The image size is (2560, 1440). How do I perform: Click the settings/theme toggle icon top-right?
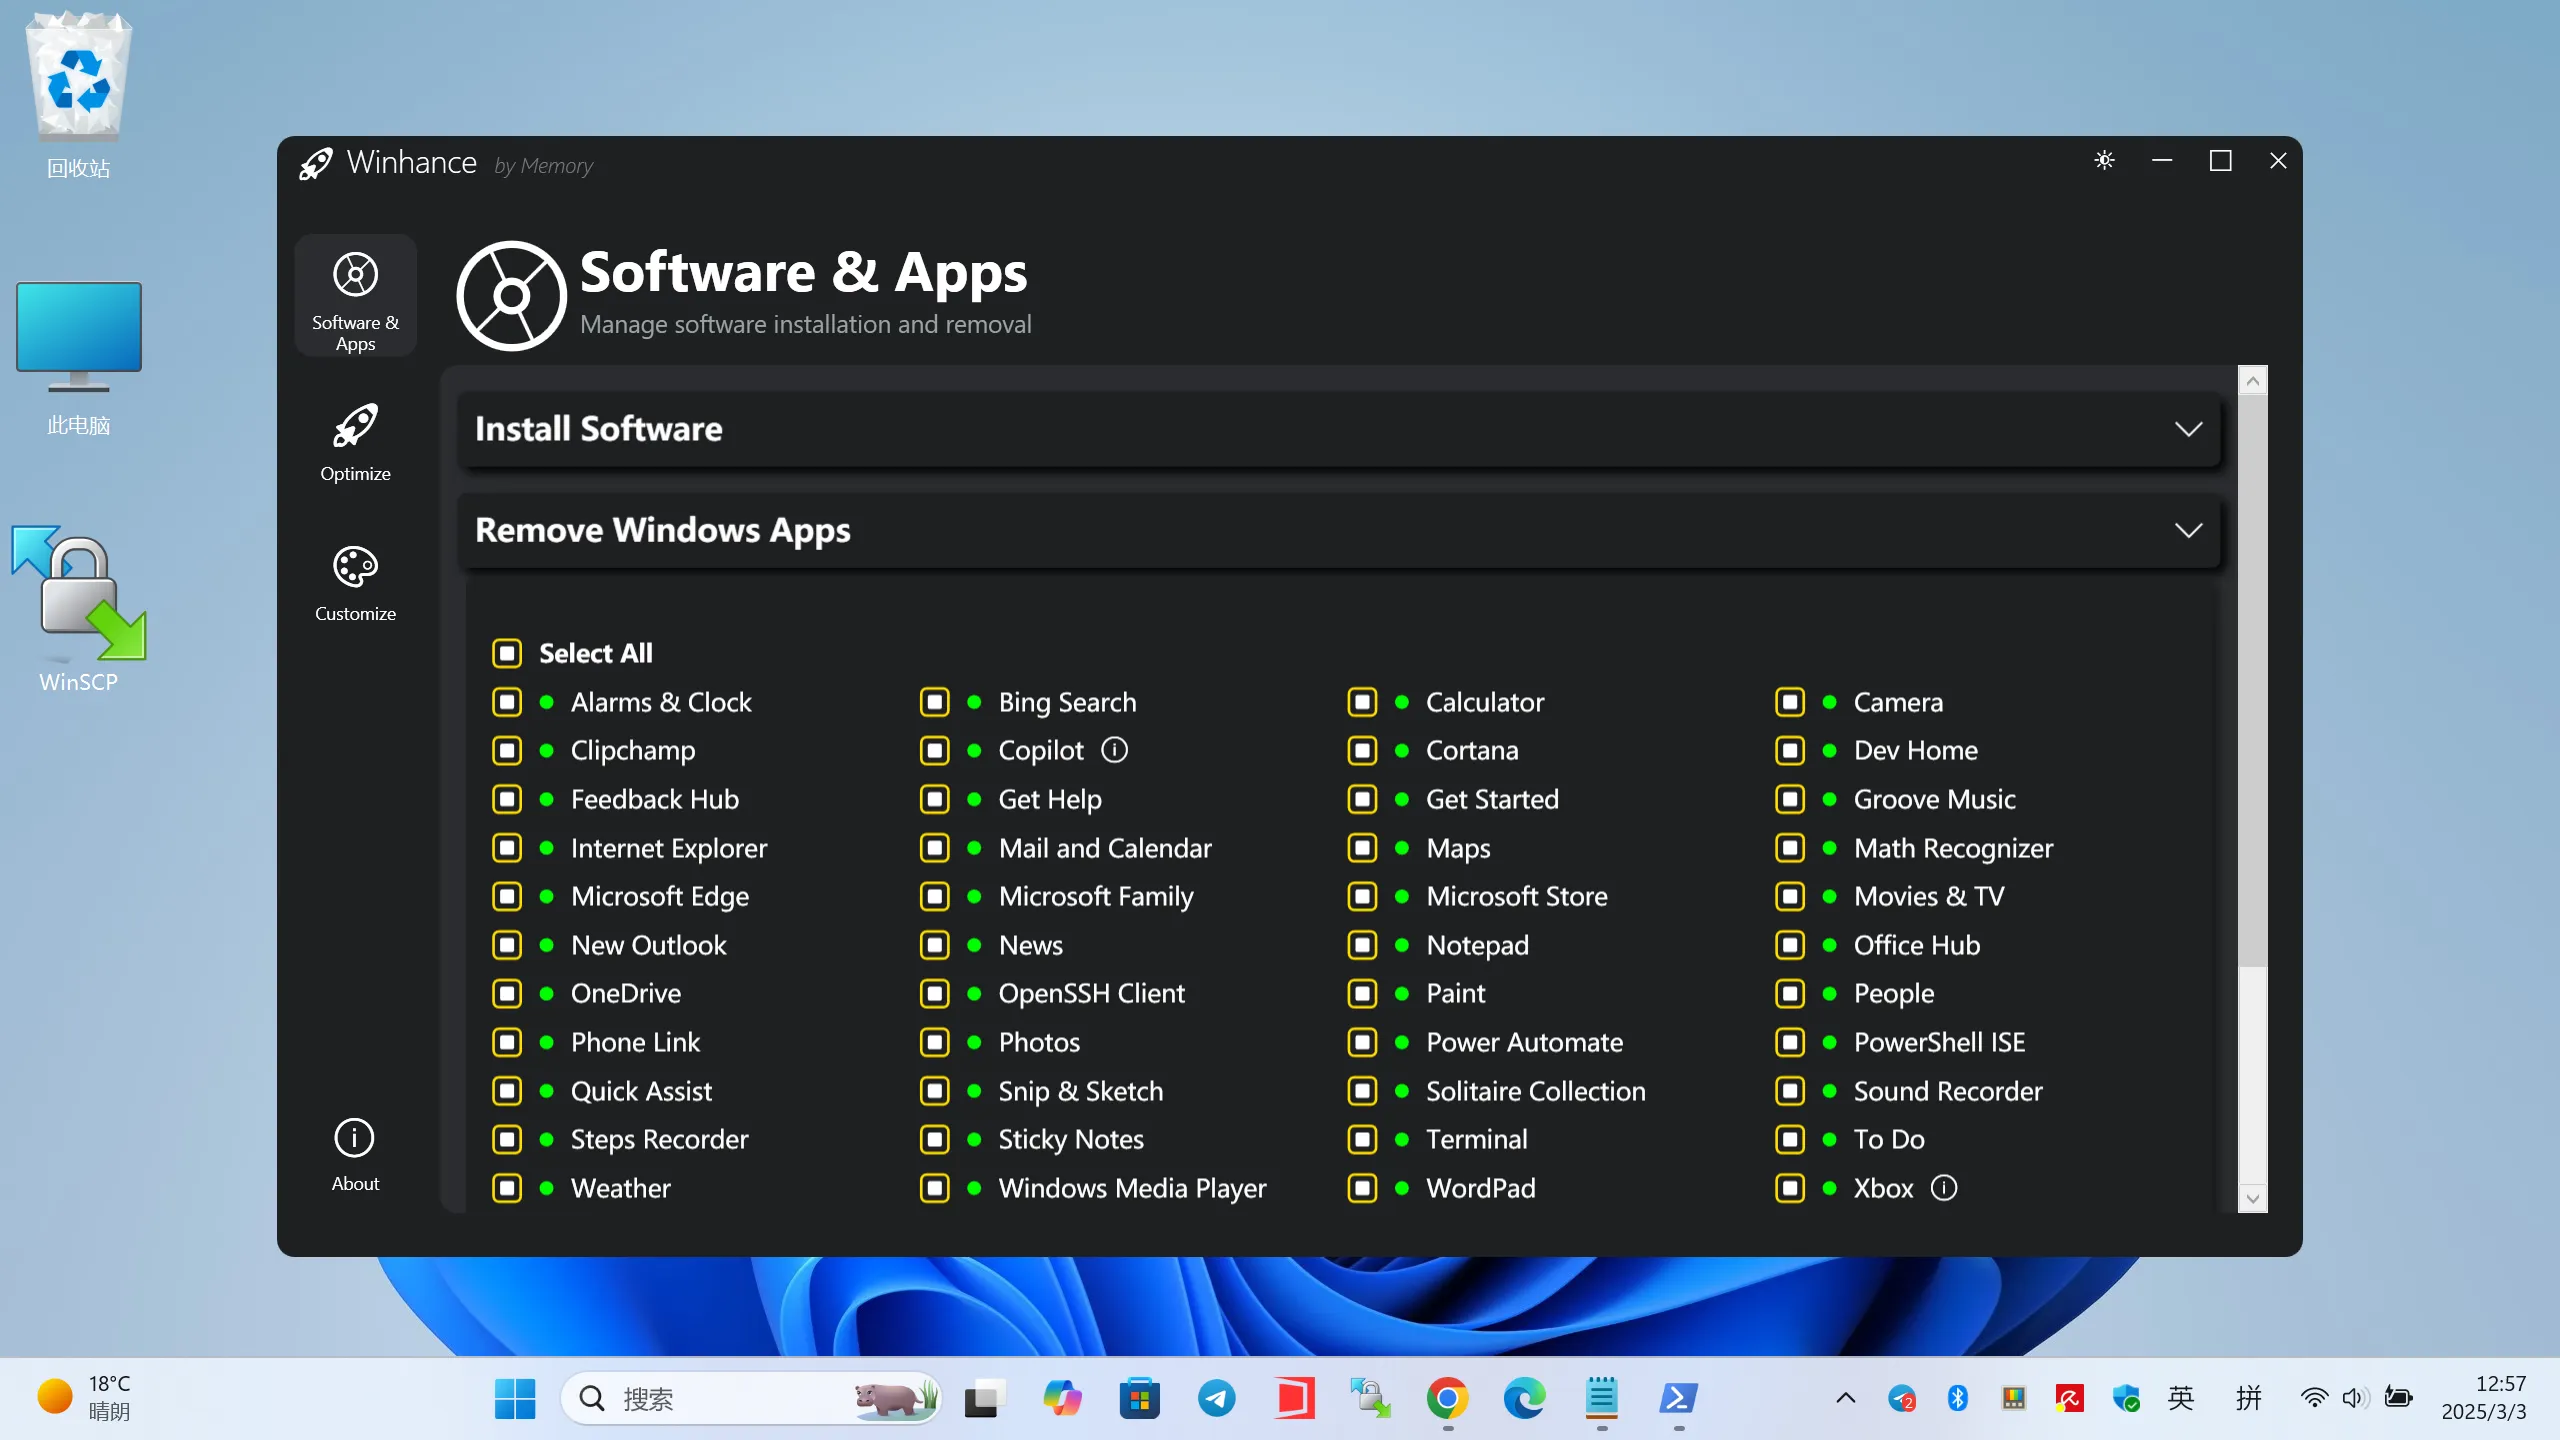(2103, 160)
